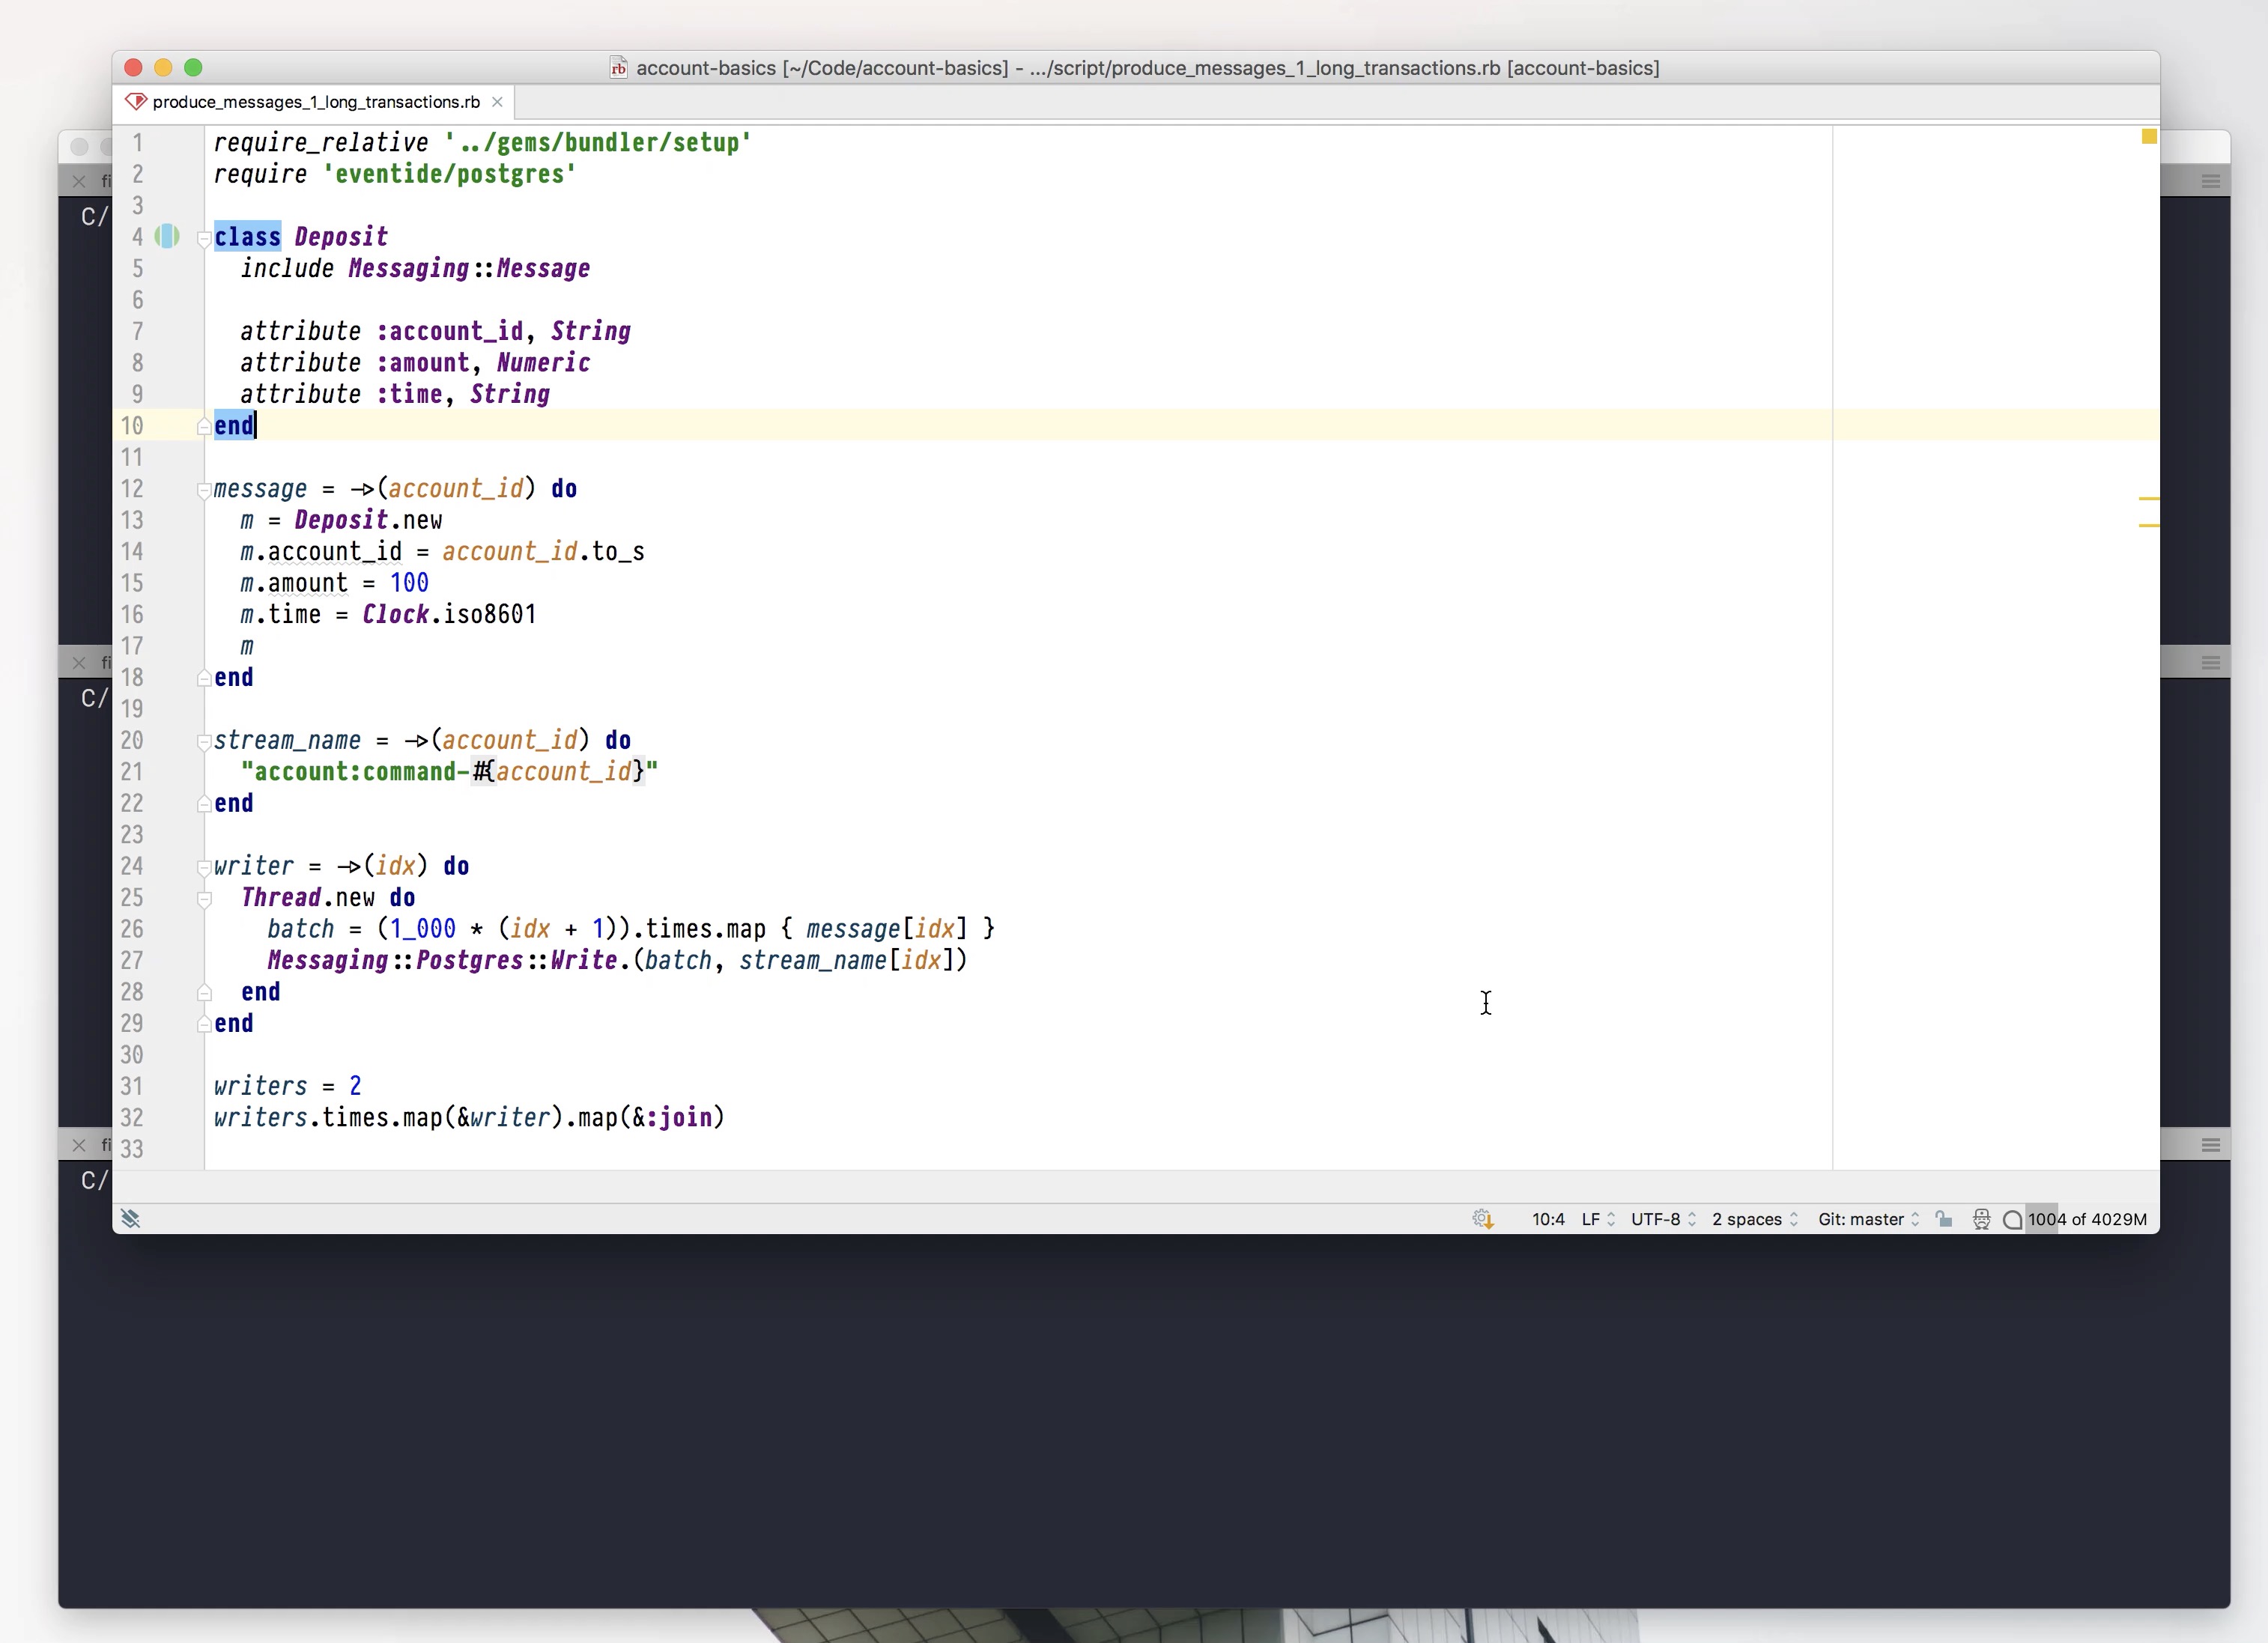Viewport: 2268px width, 1643px height.
Task: Click the yellow inspection indicator above the scrollbar
Action: click(2149, 136)
